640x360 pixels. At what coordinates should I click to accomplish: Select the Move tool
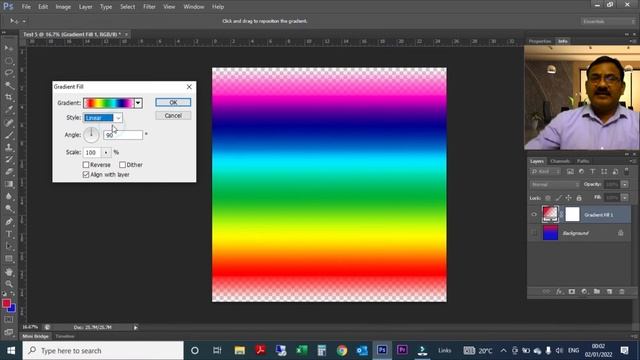tap(9, 48)
